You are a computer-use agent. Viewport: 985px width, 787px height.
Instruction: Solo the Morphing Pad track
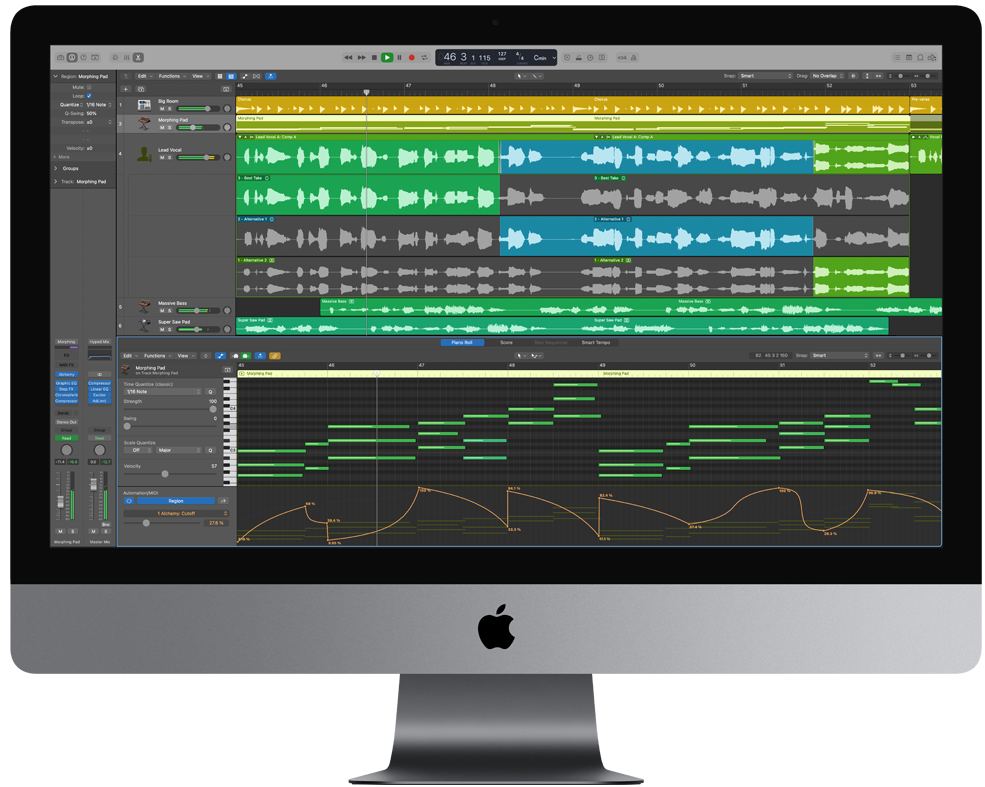169,128
